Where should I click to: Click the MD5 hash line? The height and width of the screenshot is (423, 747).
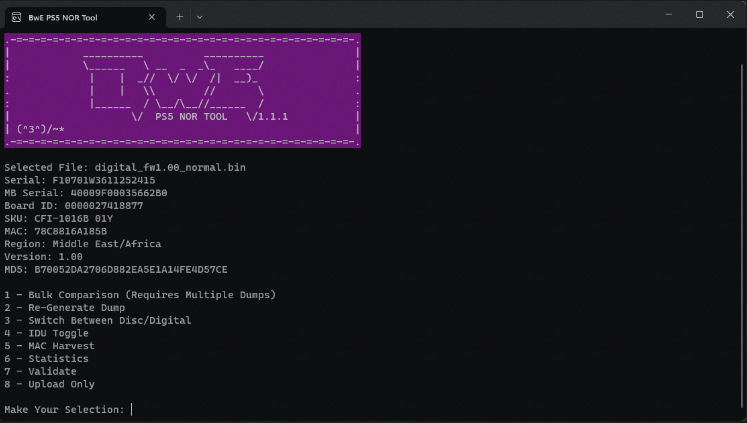coord(116,270)
